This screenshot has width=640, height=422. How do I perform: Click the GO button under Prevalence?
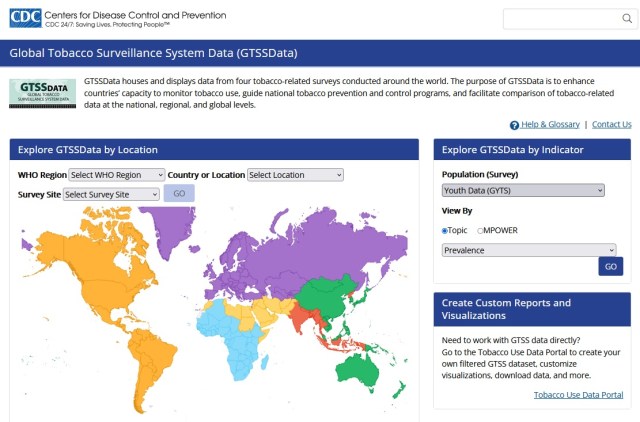coord(611,267)
